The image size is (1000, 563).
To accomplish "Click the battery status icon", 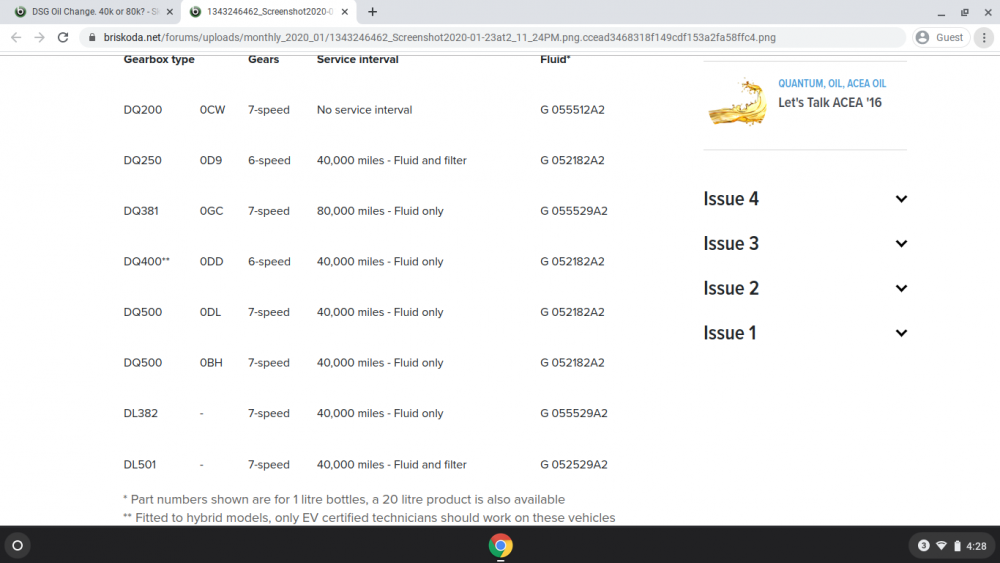I will point(957,546).
